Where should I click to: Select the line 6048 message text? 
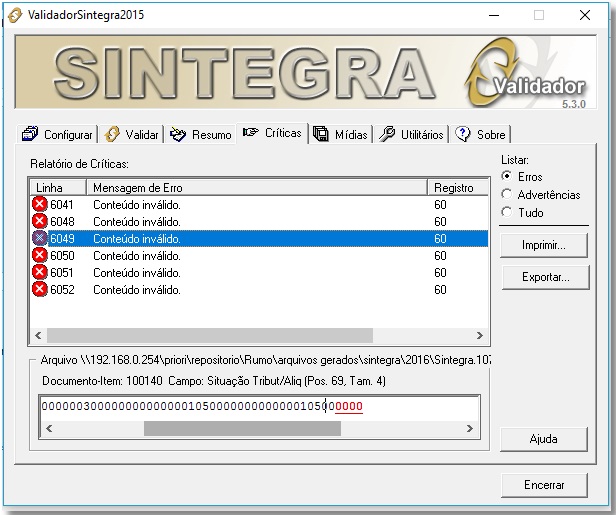coord(137,222)
